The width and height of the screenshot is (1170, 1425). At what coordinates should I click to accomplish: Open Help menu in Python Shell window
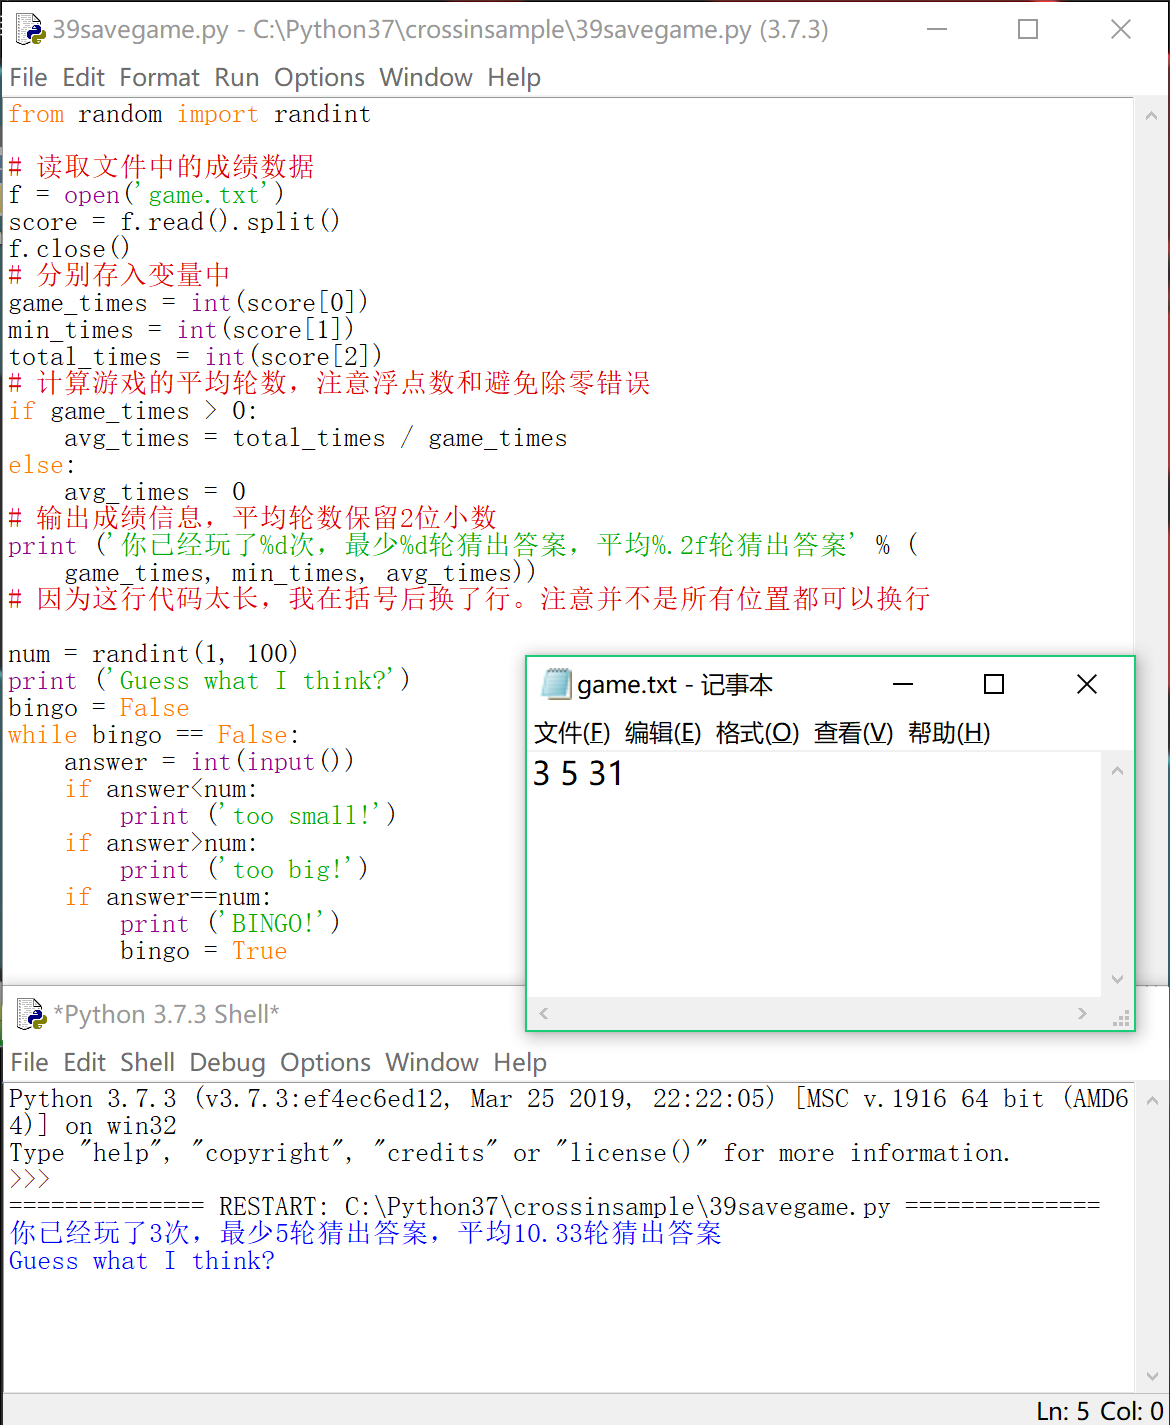pyautogui.click(x=520, y=1062)
